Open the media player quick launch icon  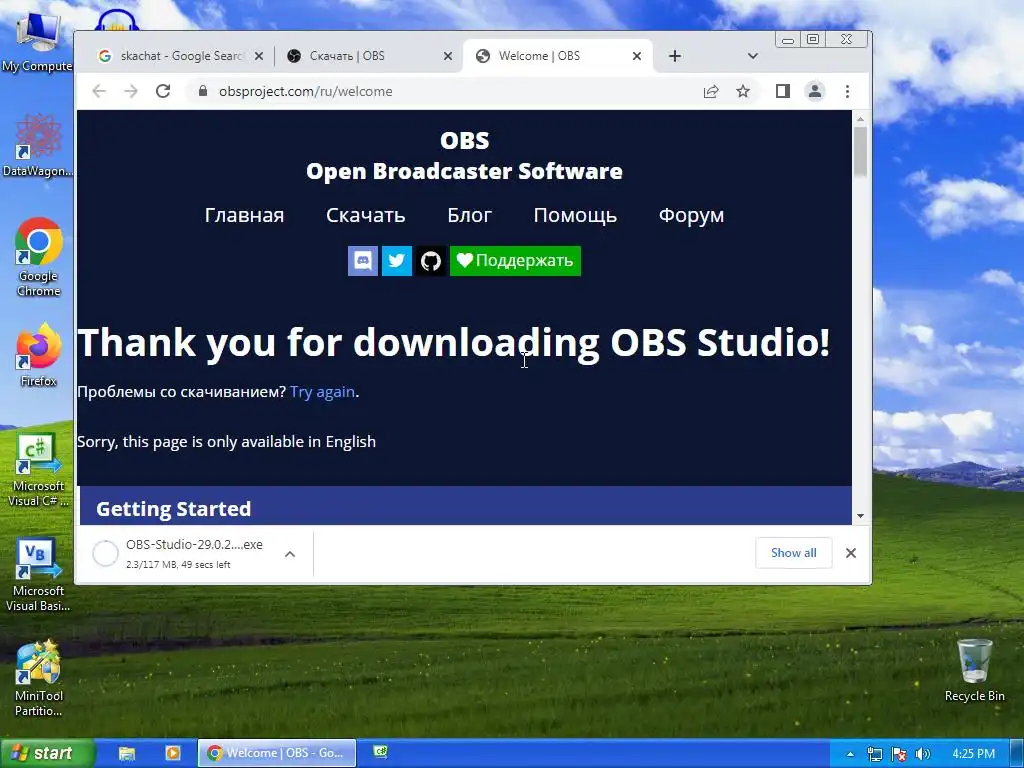click(x=172, y=754)
